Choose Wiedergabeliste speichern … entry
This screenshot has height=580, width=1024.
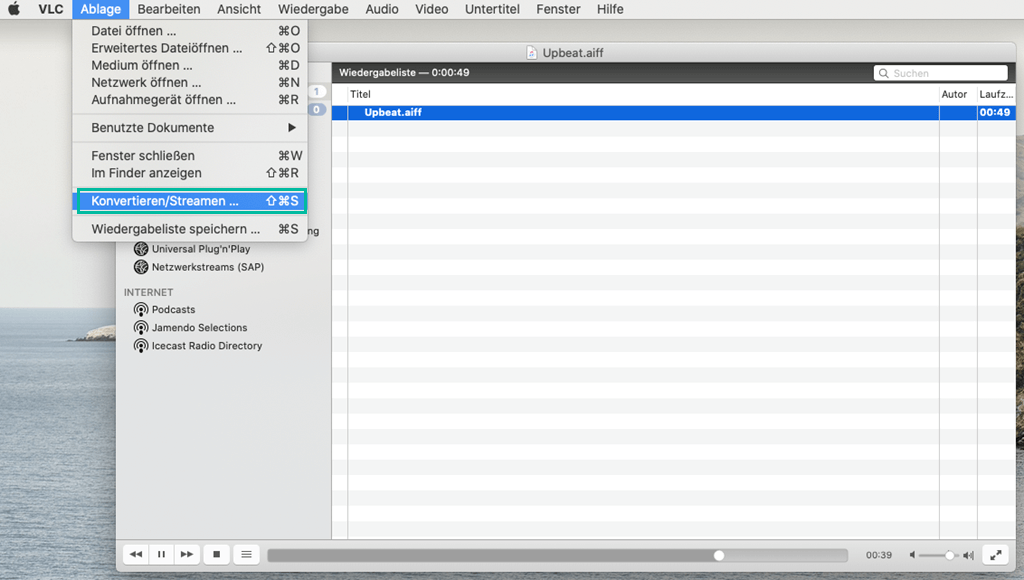[x=190, y=229]
